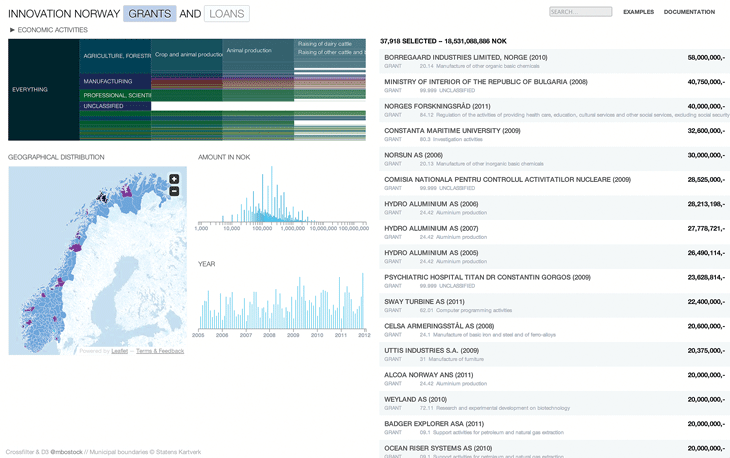Click Constanta Maritime University (2009) row
Screen dimensions: 730x458
point(554,135)
